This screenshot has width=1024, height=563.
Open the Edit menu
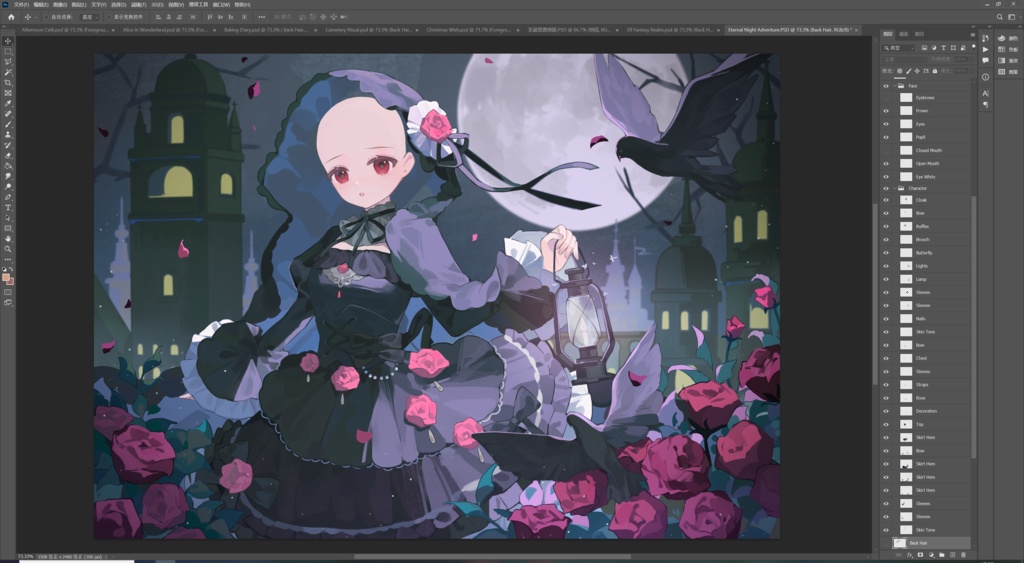pos(41,5)
